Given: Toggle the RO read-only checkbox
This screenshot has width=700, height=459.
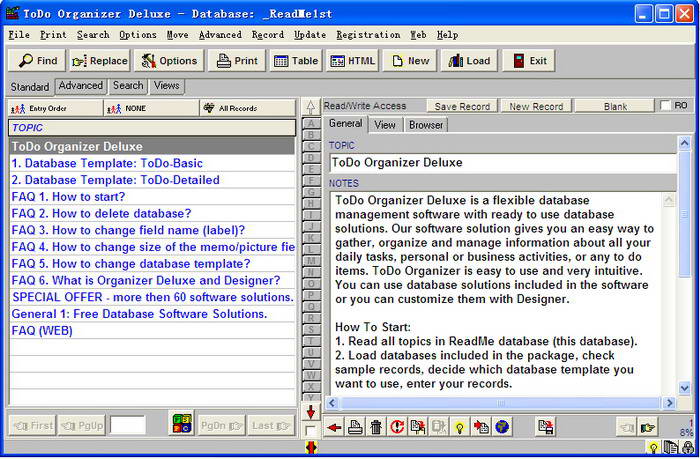Looking at the screenshot, I should coord(665,106).
